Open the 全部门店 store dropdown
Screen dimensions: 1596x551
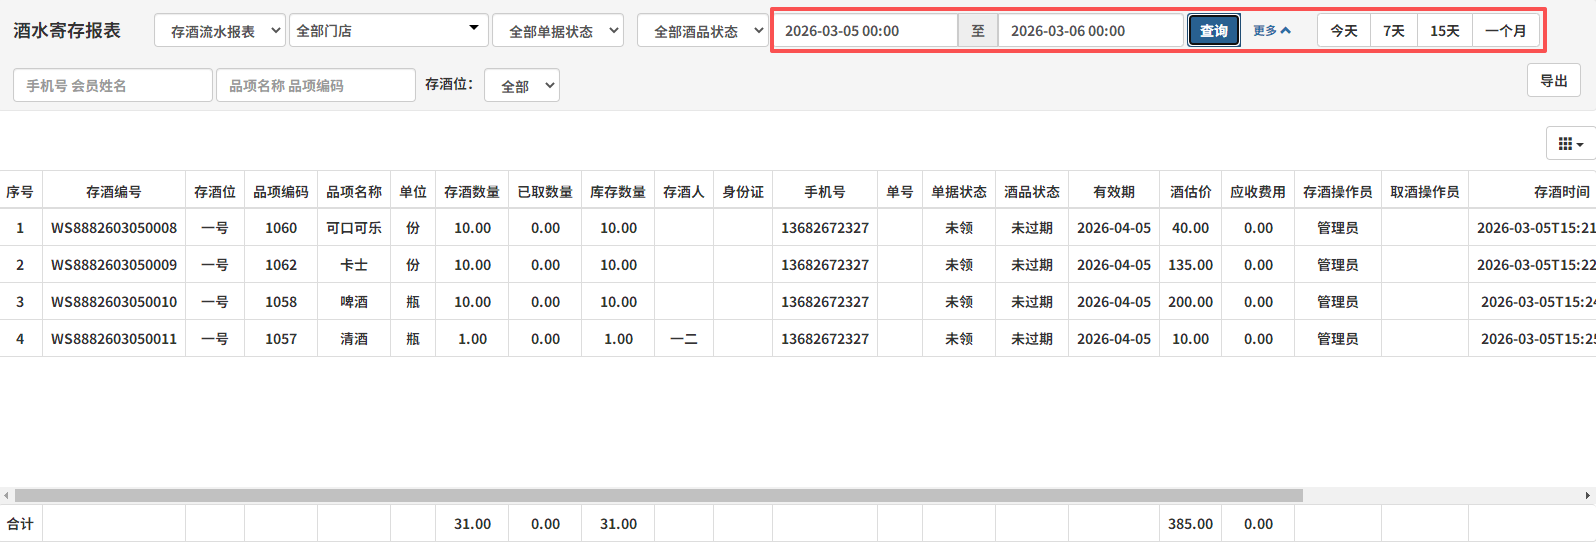(x=388, y=31)
